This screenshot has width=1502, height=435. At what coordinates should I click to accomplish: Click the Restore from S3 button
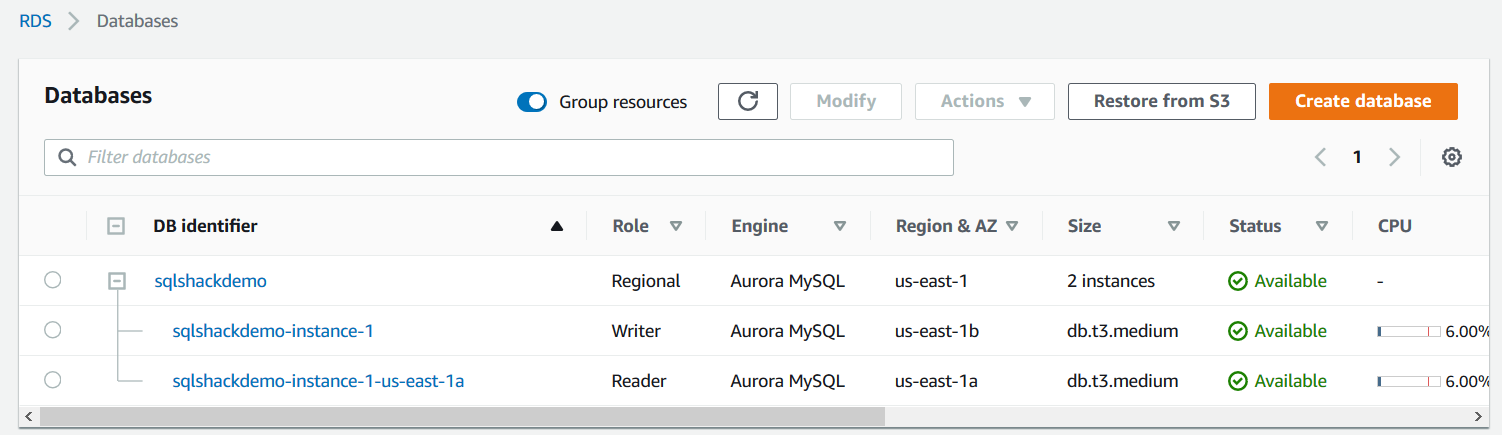point(1161,101)
